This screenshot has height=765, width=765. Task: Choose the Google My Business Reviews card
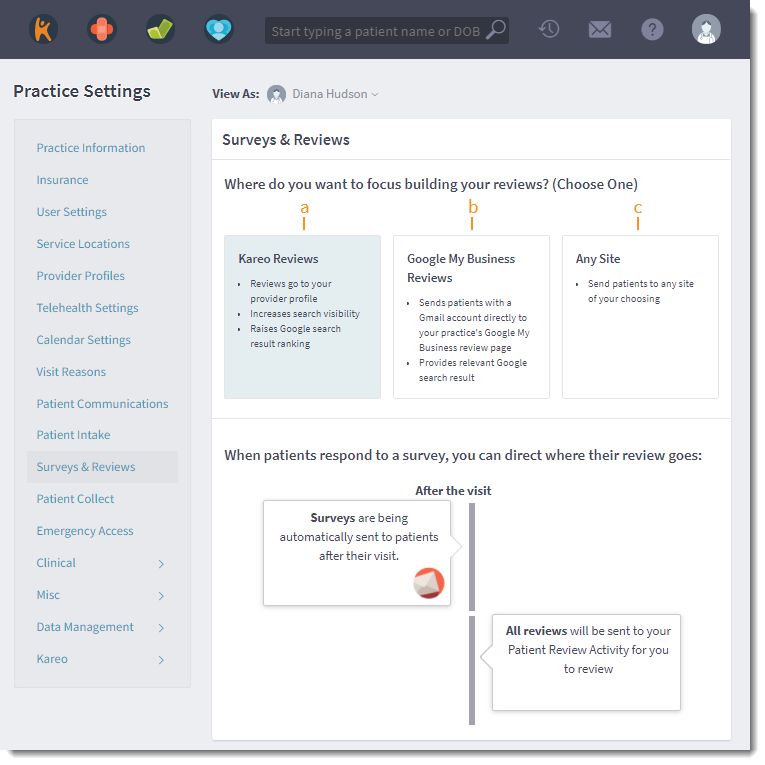tap(471, 317)
